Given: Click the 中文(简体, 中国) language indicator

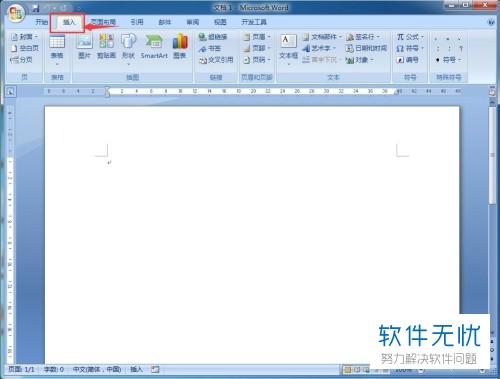Looking at the screenshot, I should click(x=97, y=369).
